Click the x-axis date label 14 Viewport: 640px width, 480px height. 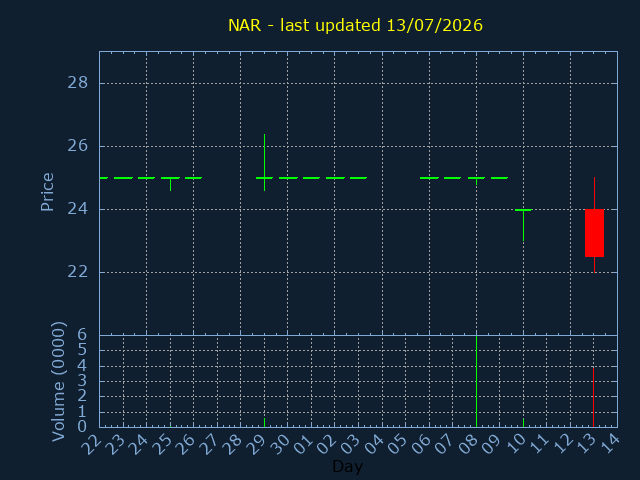coord(609,444)
